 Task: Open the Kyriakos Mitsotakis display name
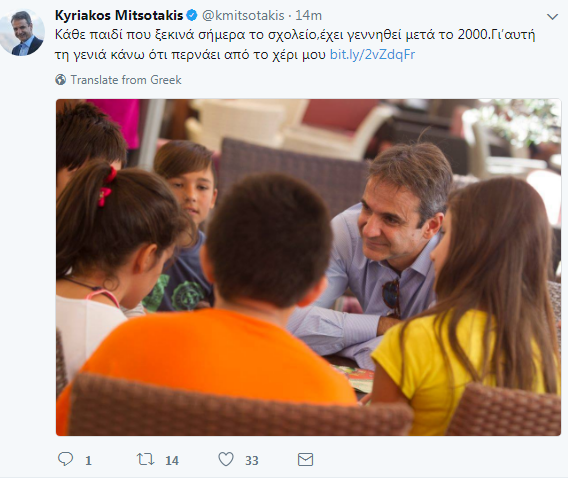(119, 16)
